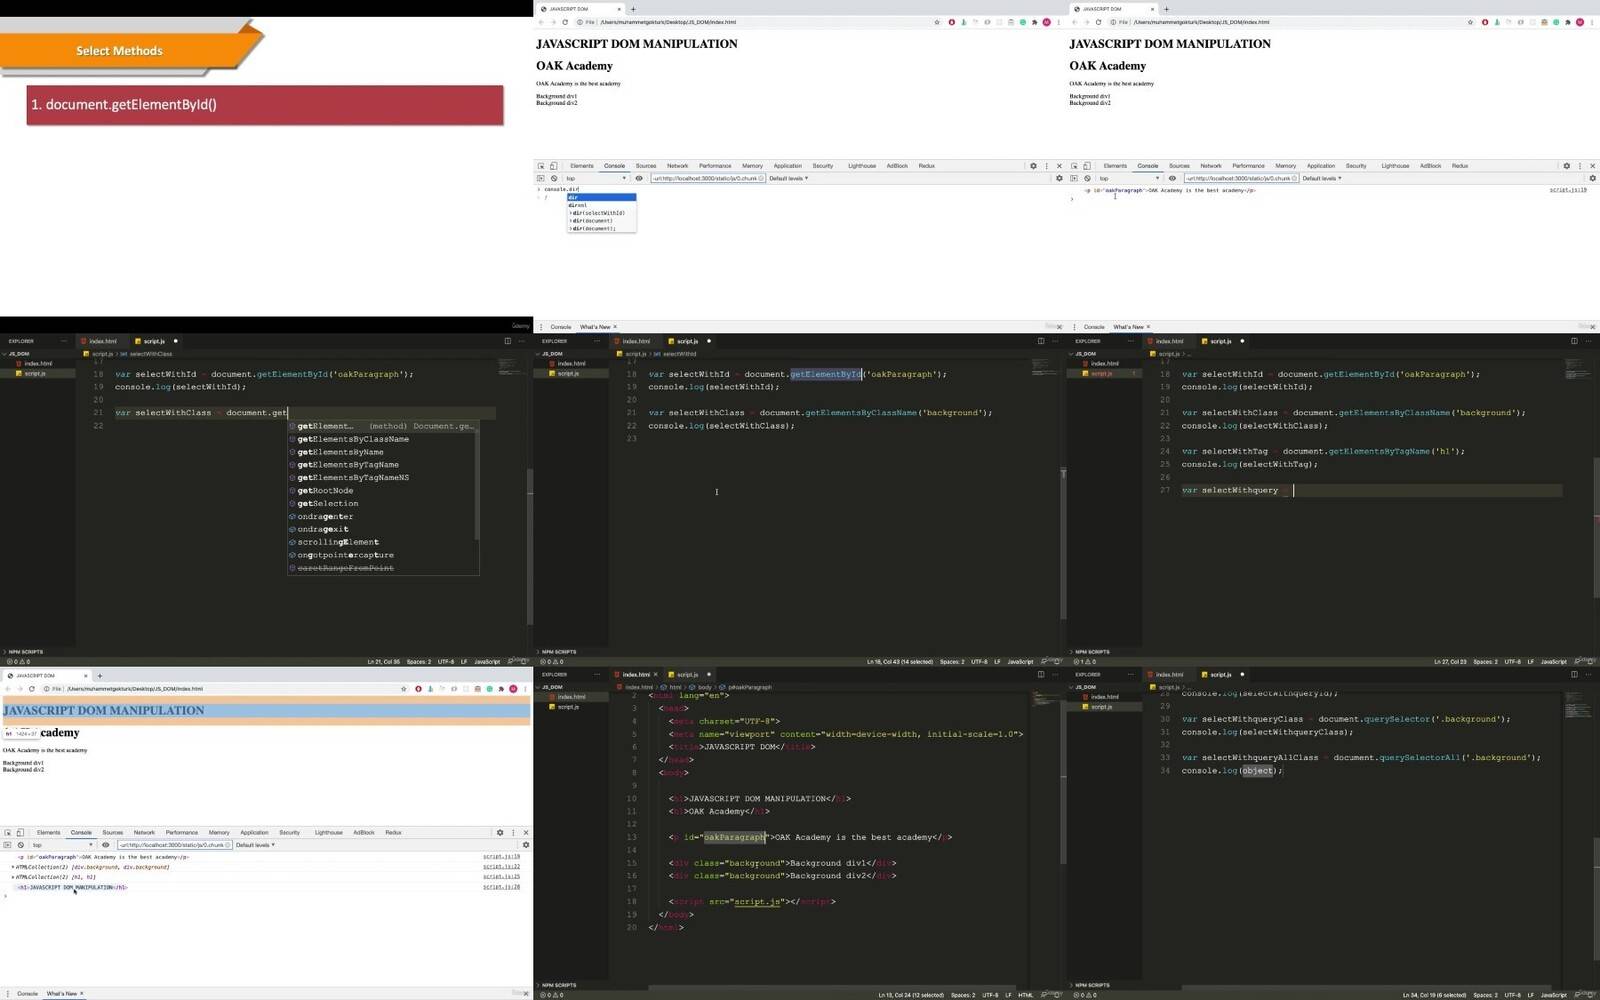
Task: Click extensions puzzle icon in highlighted-heading browser
Action: [501, 689]
